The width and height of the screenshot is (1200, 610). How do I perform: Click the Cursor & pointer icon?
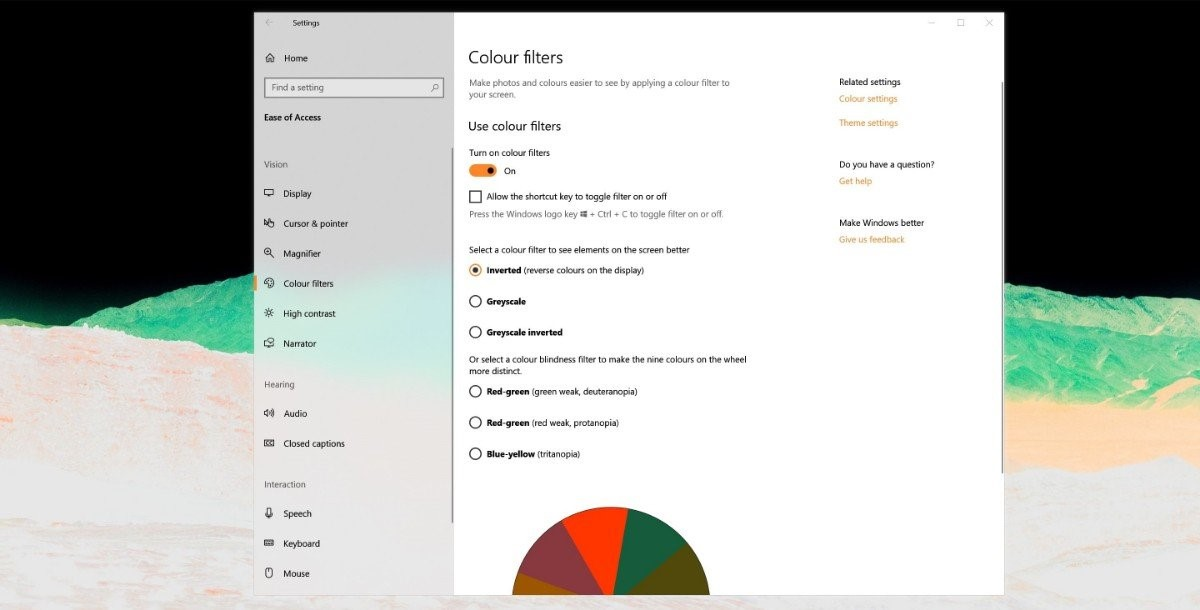pos(270,223)
